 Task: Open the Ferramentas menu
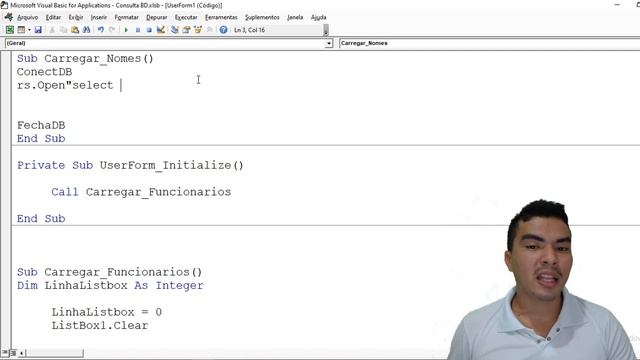click(x=221, y=17)
